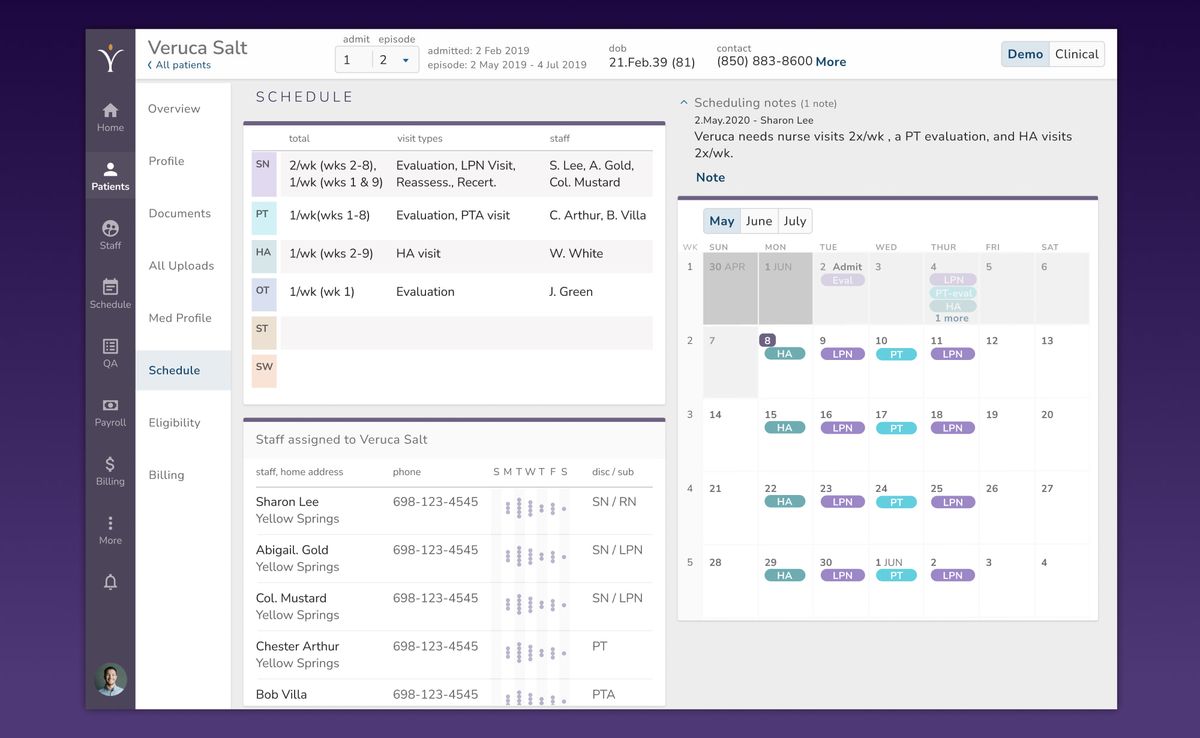Toggle Demo mode in the top right
The width and height of the screenshot is (1200, 738).
coord(1025,54)
